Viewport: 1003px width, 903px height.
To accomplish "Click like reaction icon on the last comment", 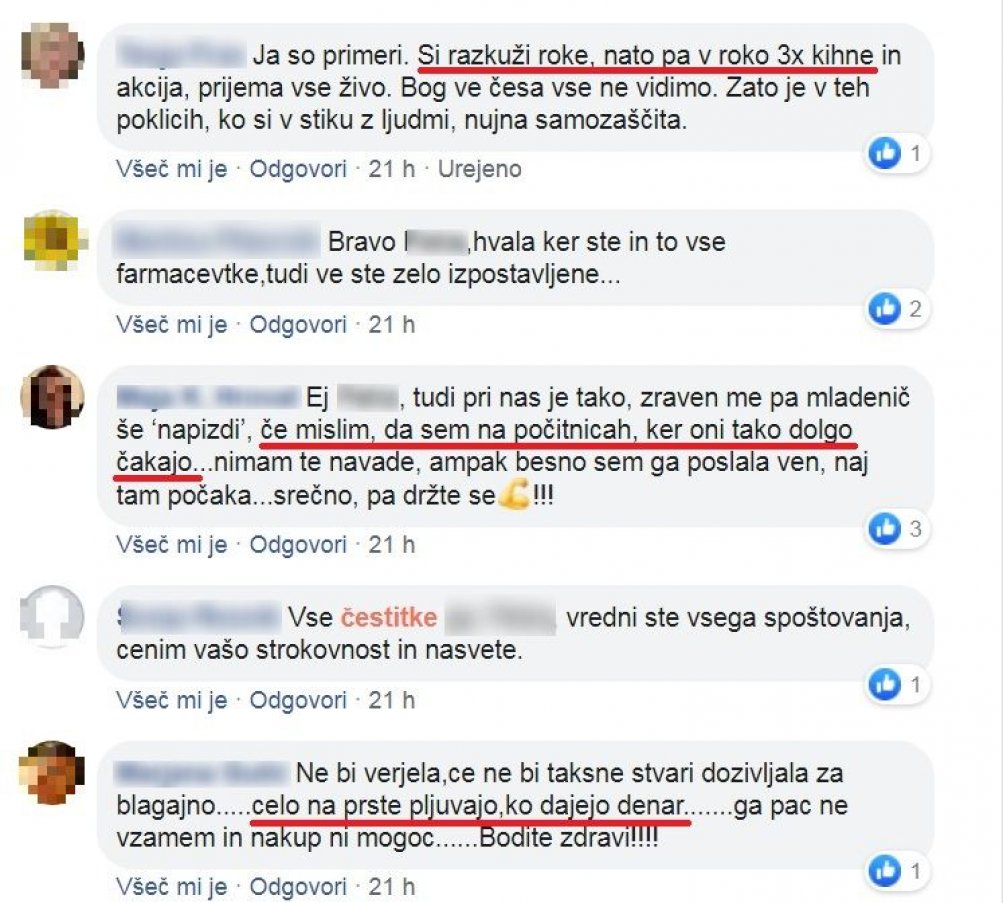I will [885, 871].
